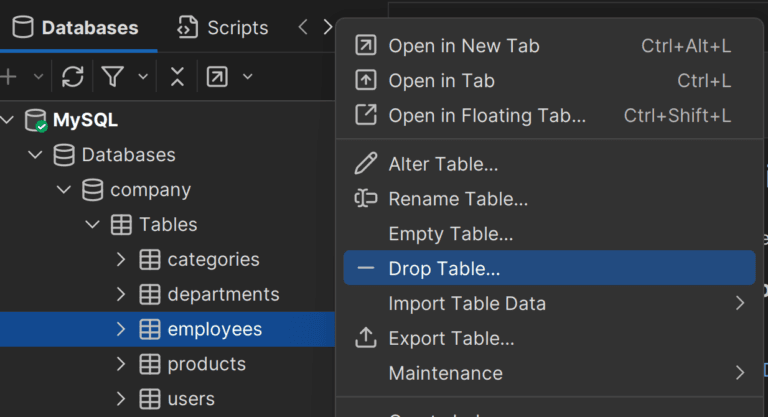Click the open in tab toolbar icon
The image size is (768, 417).
coord(217,76)
